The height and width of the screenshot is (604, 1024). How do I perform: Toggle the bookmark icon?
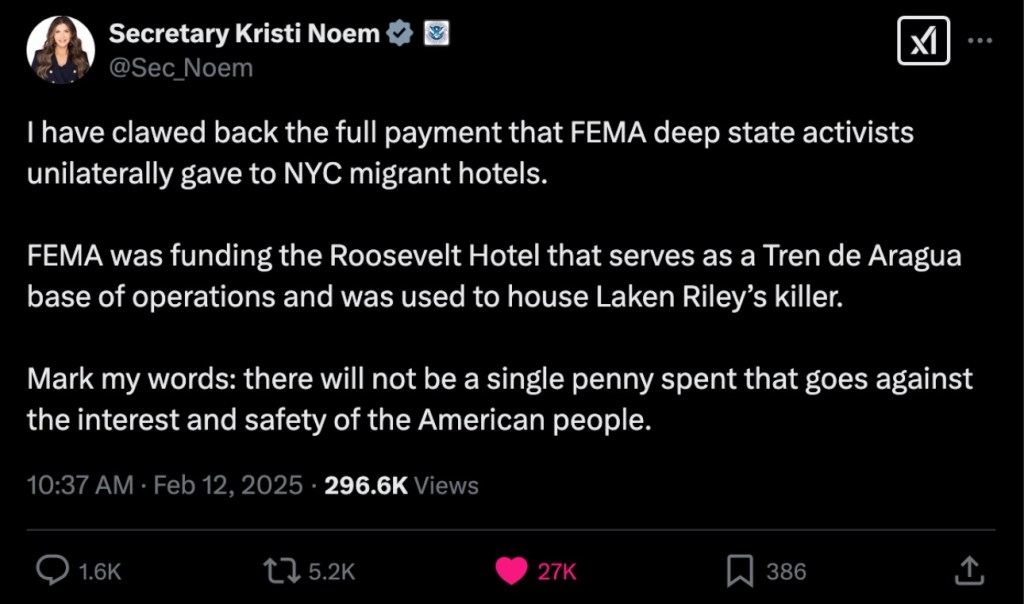pyautogui.click(x=739, y=570)
